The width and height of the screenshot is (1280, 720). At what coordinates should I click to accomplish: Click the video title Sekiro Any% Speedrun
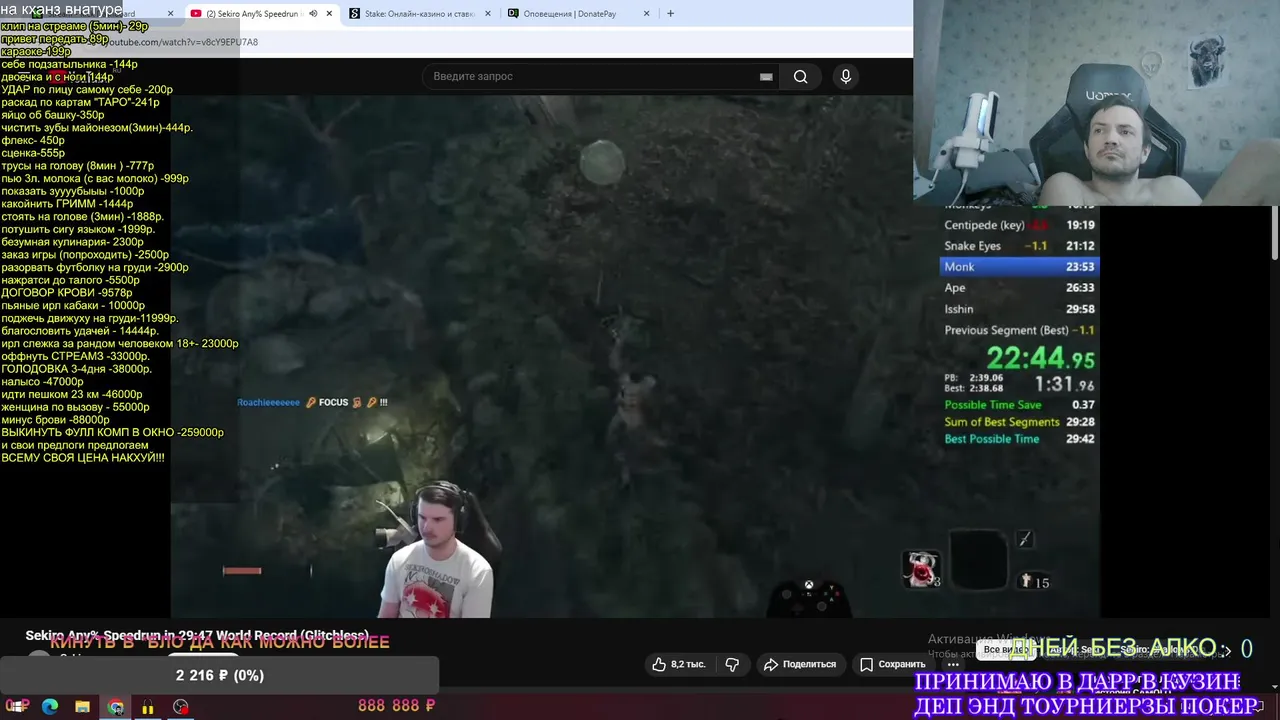[197, 635]
